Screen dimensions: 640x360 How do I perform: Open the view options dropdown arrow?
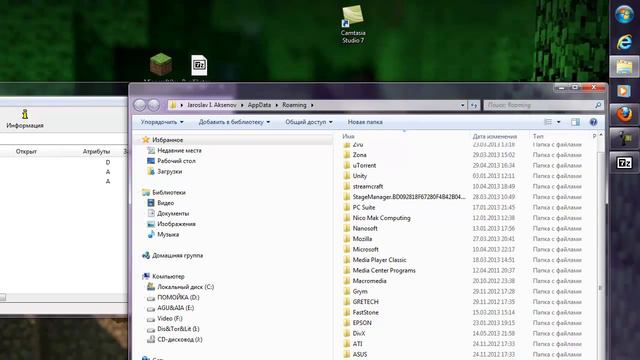pos(558,122)
